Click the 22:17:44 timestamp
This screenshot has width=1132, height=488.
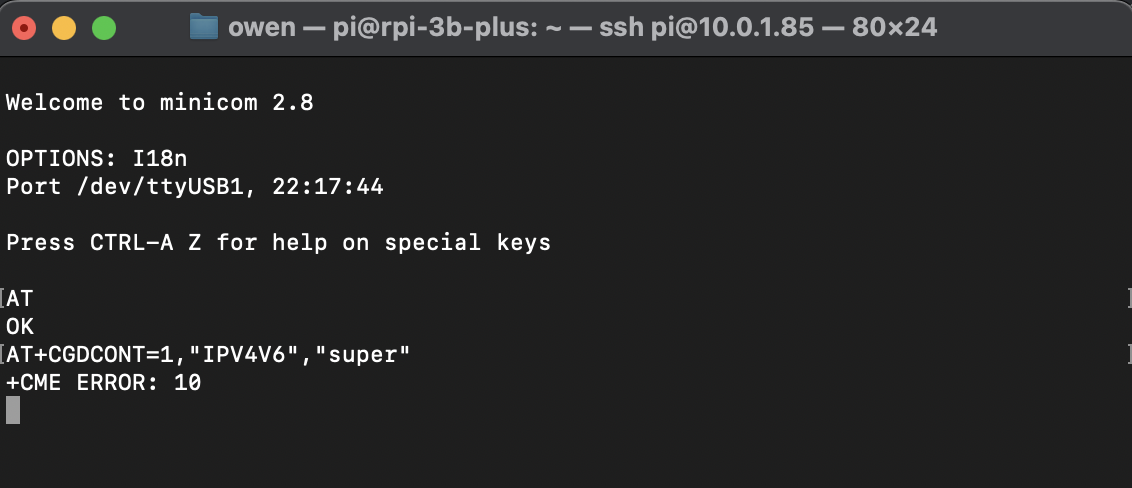click(328, 187)
